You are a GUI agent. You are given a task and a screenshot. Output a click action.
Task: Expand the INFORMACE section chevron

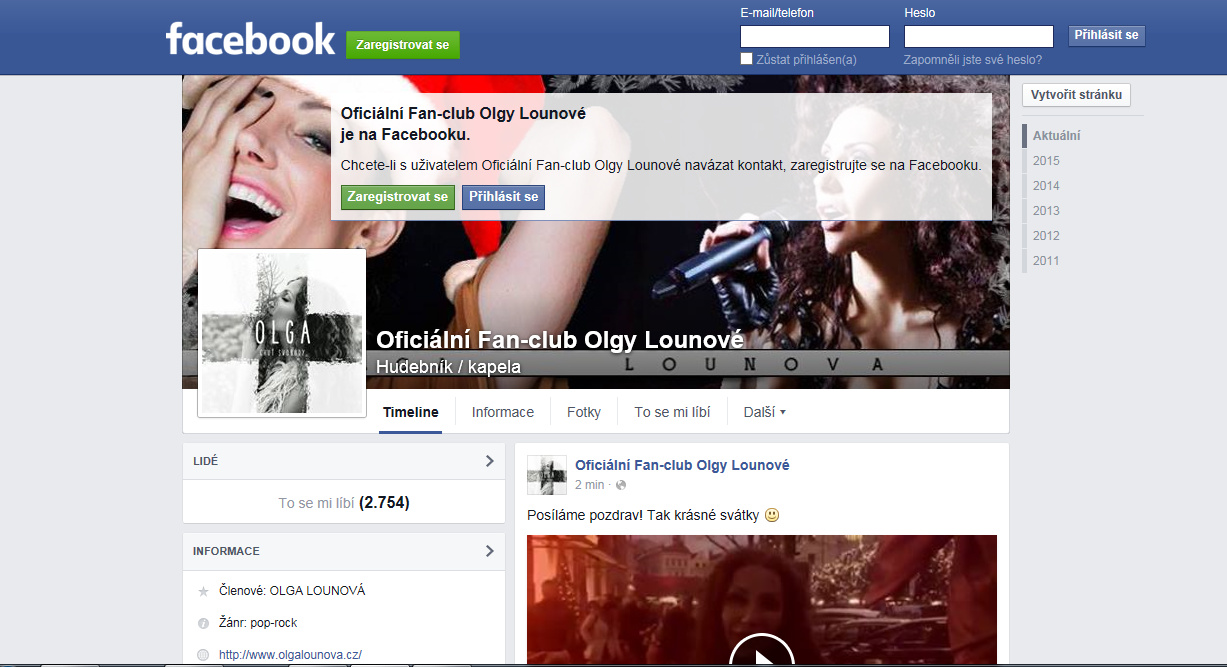coord(489,551)
